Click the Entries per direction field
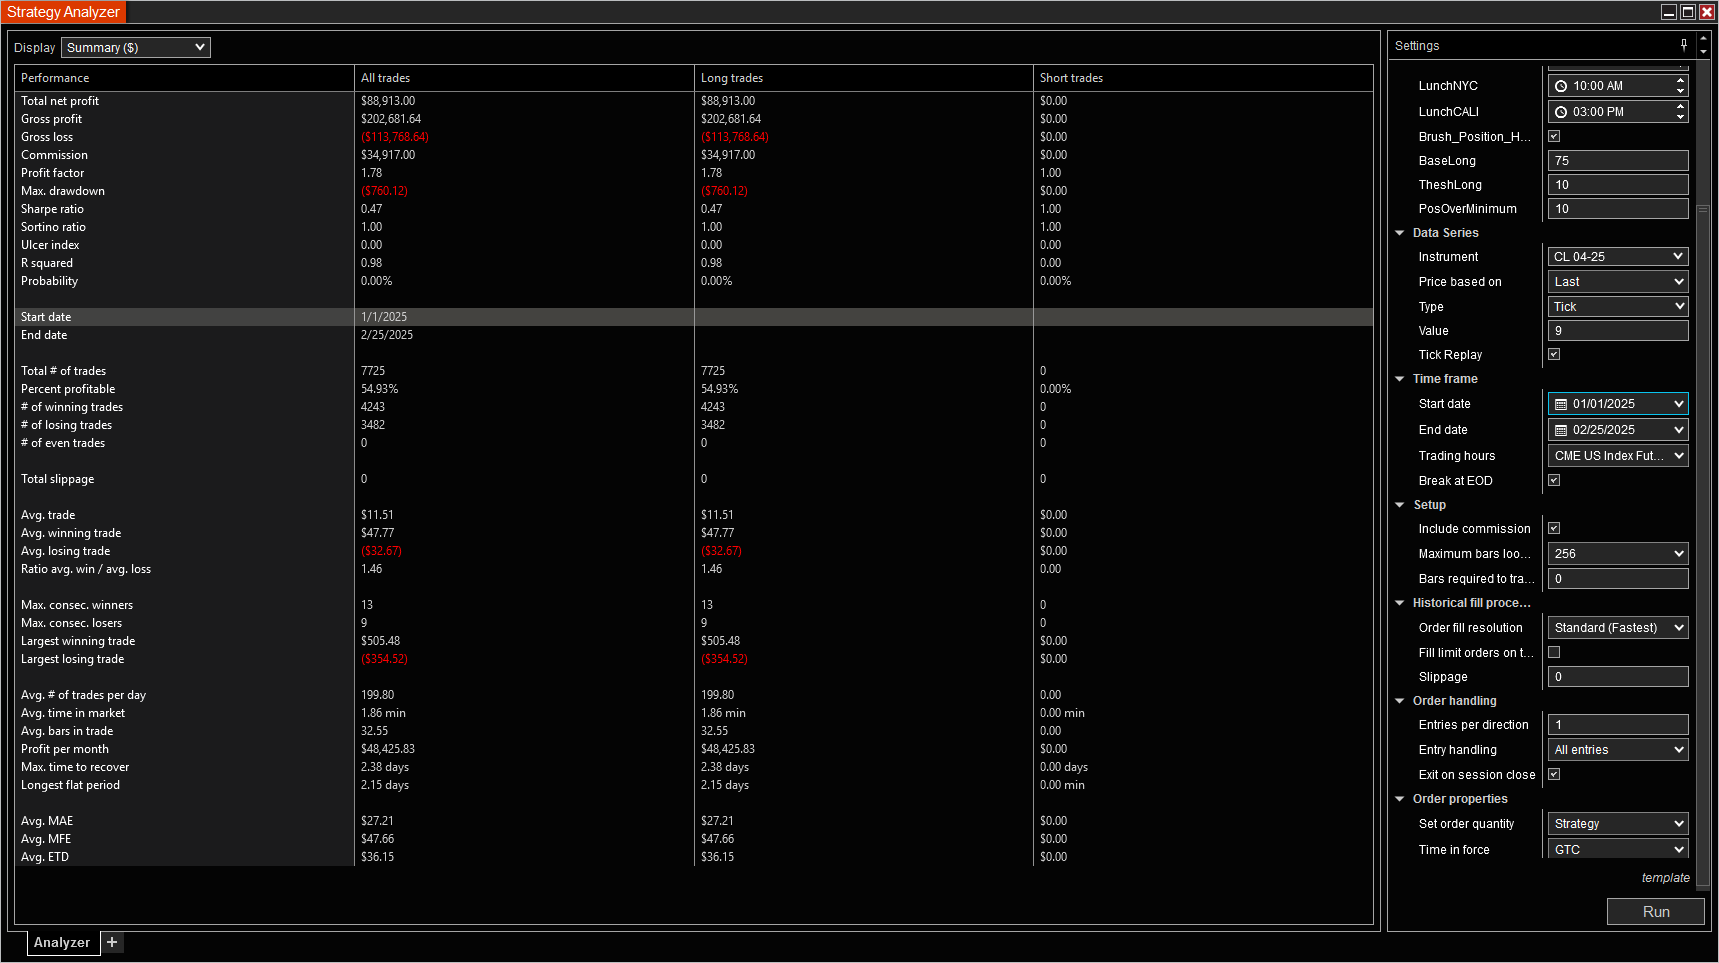The width and height of the screenshot is (1719, 963). pos(1618,725)
